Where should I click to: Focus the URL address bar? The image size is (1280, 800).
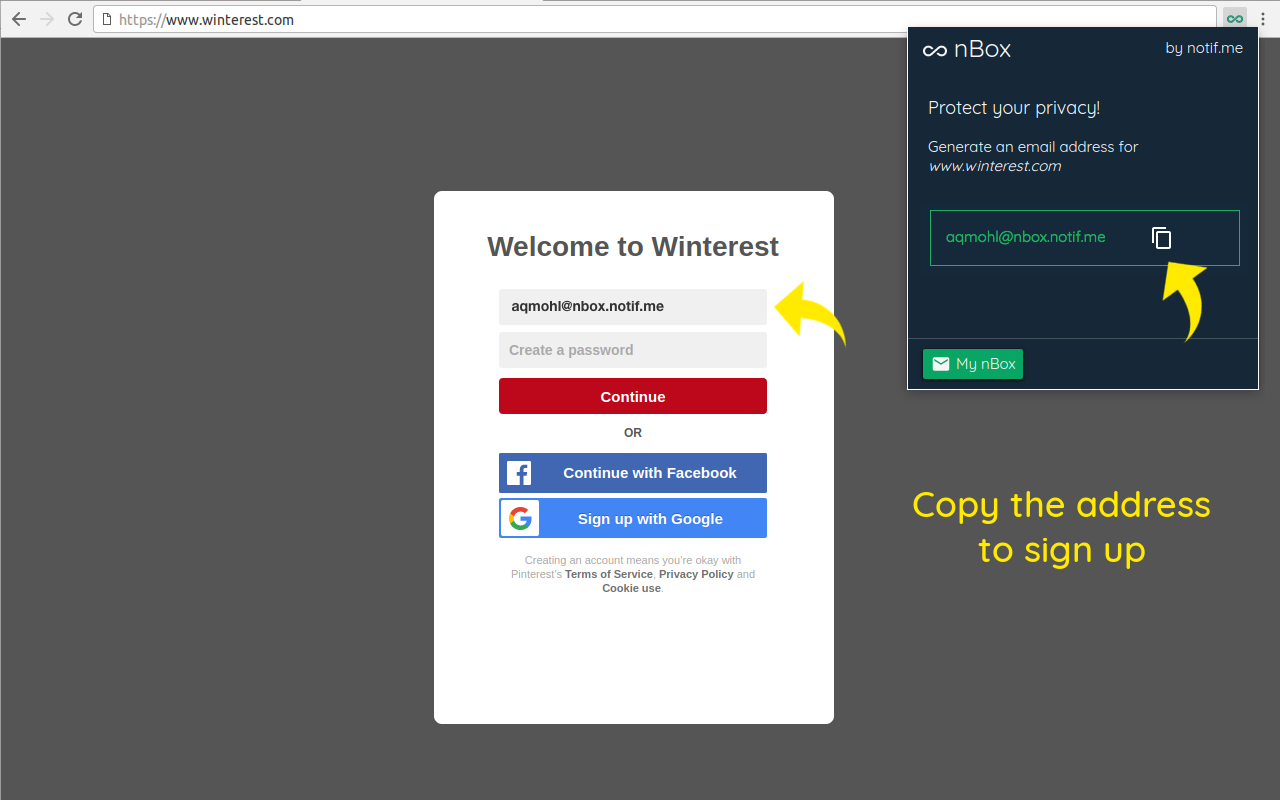pos(655,19)
